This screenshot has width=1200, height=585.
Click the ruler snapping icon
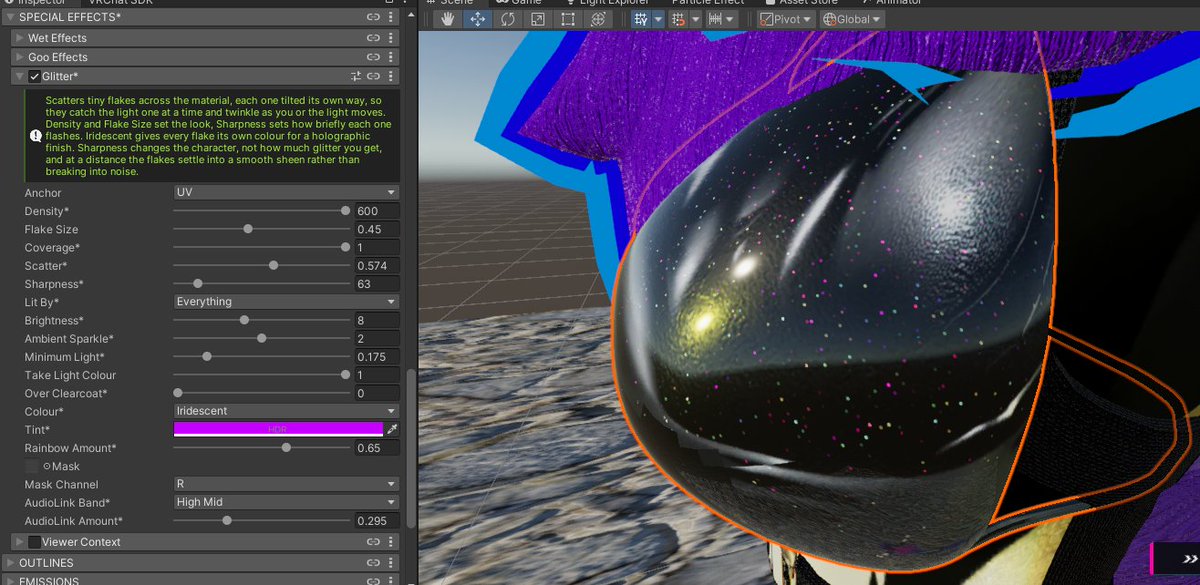714,19
